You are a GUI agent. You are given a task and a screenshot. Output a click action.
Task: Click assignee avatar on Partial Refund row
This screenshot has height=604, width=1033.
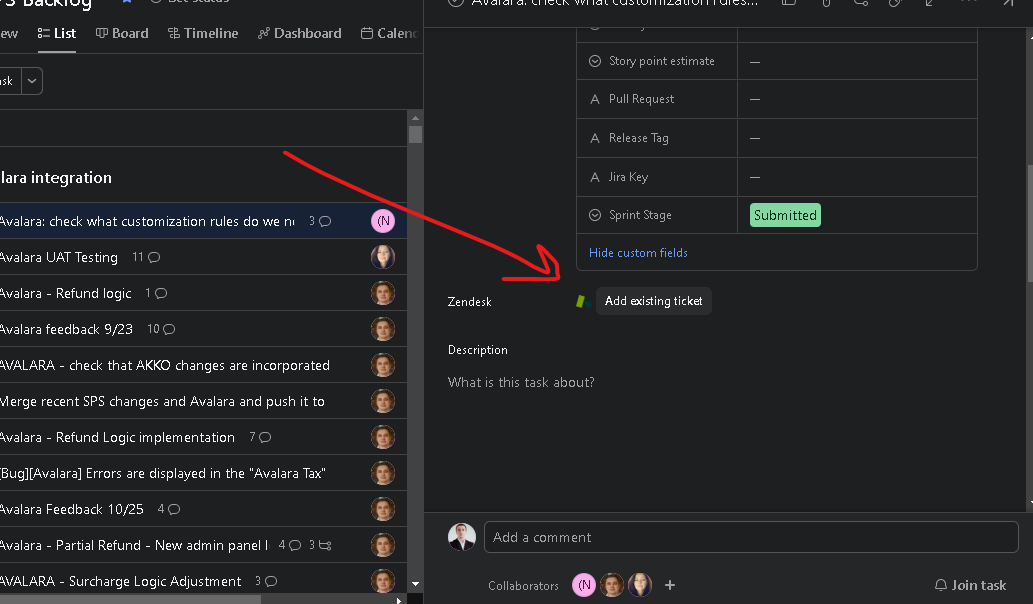pos(383,545)
